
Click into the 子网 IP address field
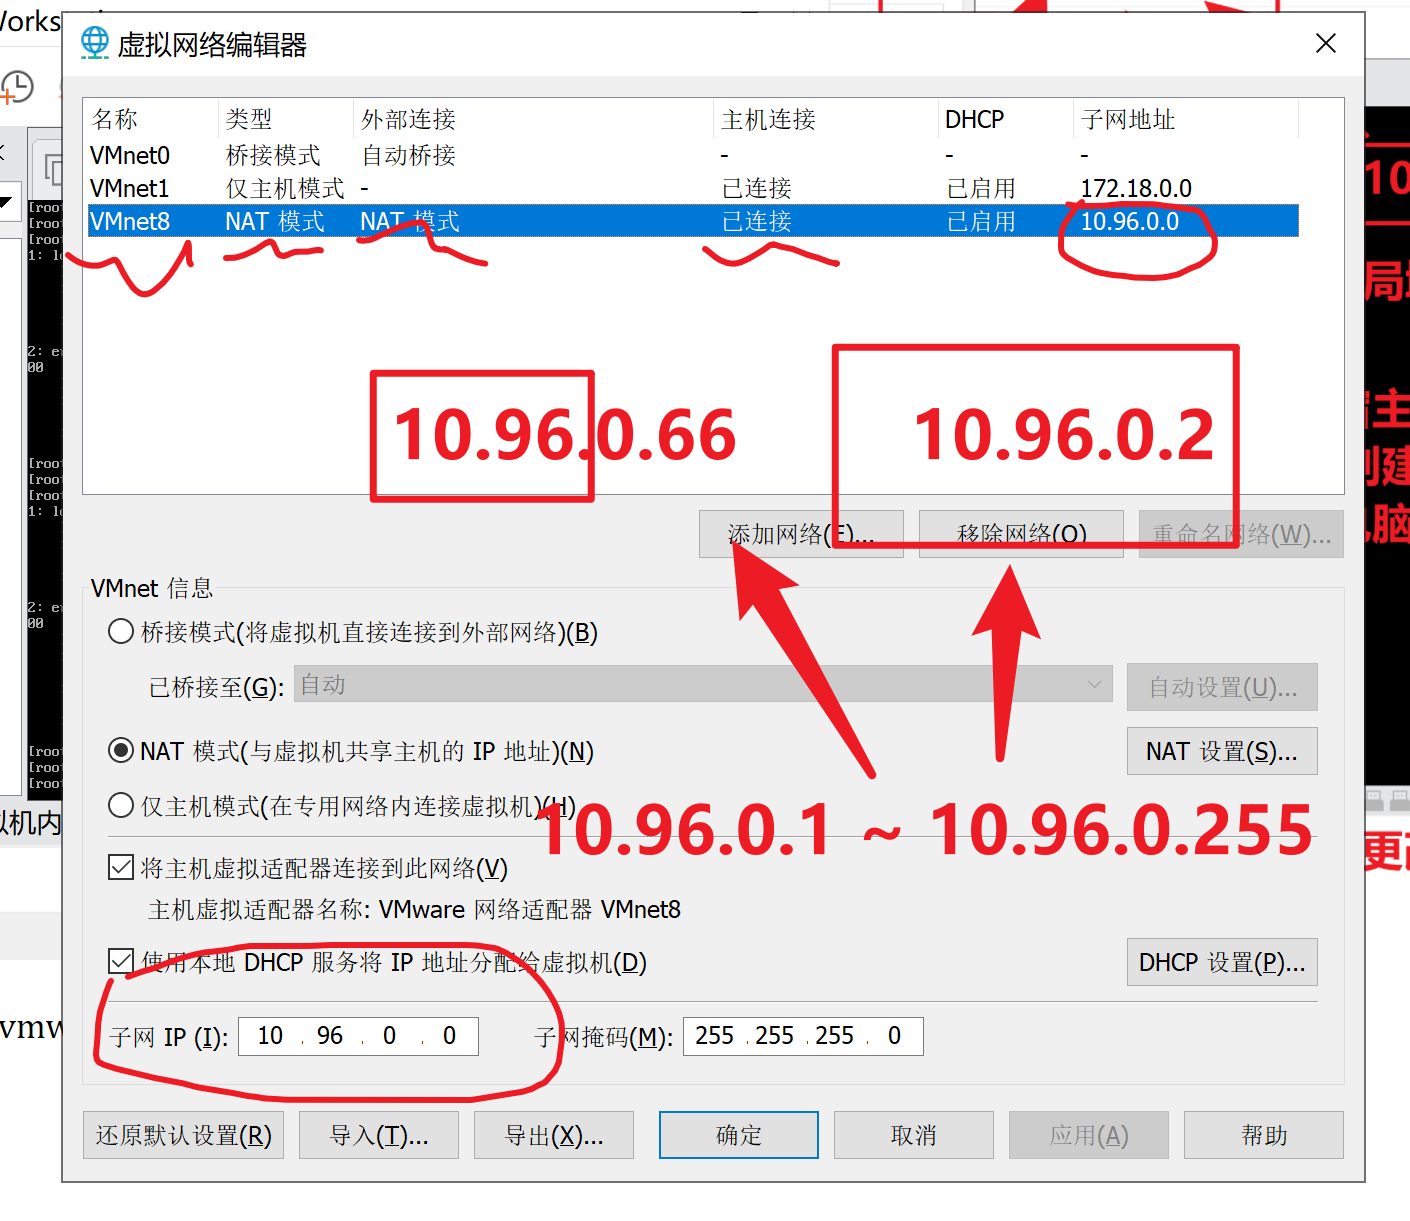click(358, 1036)
